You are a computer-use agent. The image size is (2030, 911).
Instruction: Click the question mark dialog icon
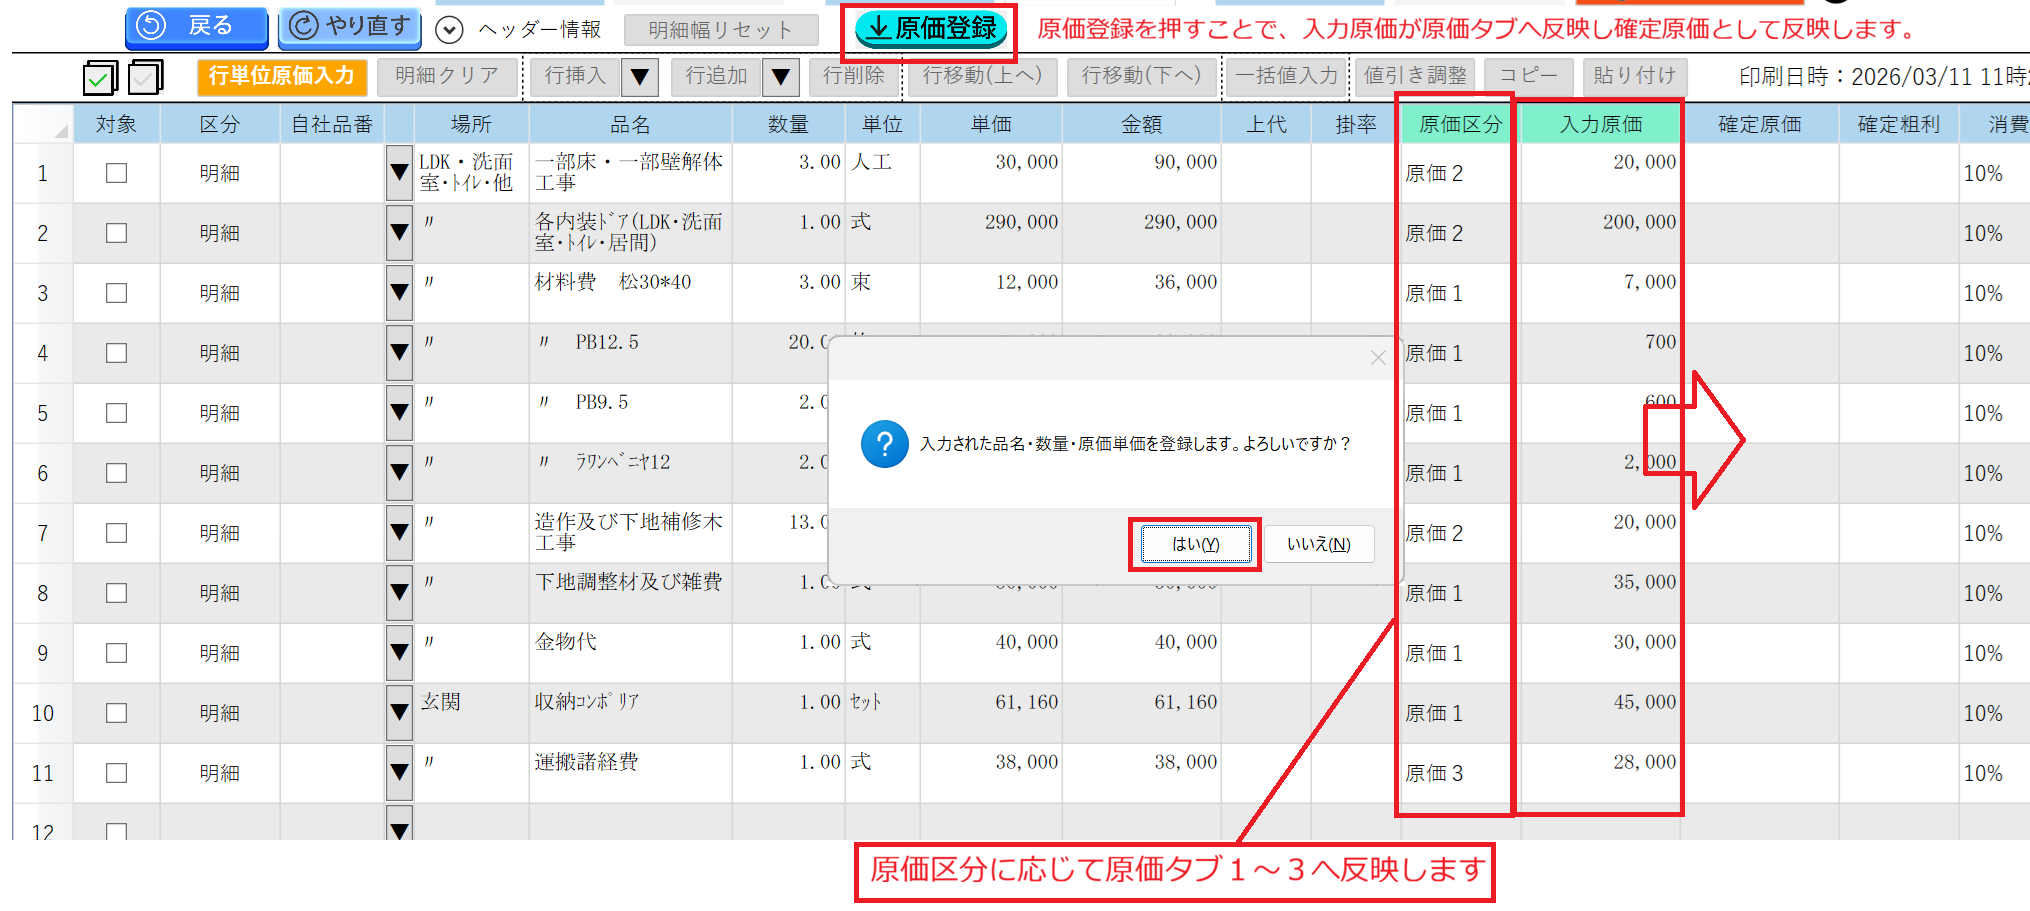tap(884, 444)
